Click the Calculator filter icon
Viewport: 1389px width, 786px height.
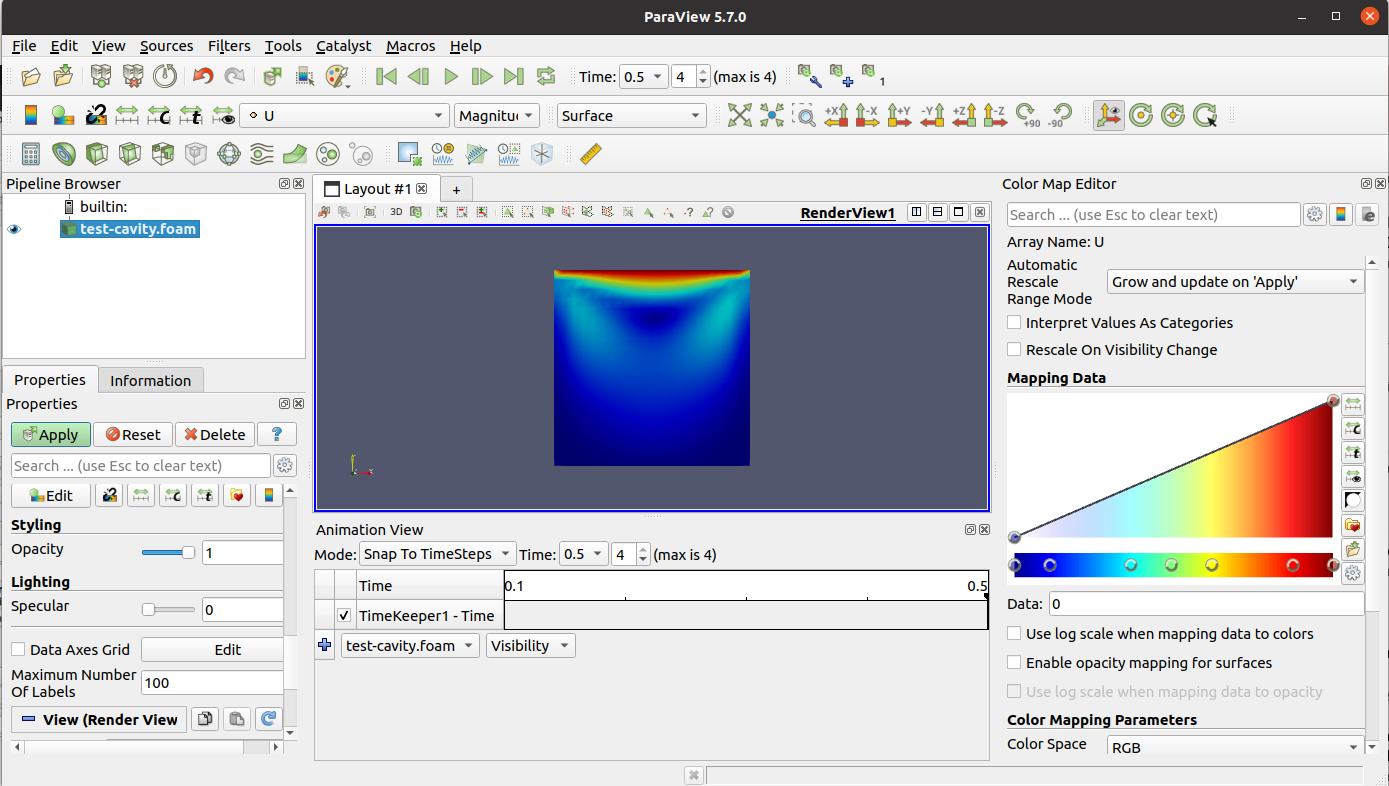point(31,154)
